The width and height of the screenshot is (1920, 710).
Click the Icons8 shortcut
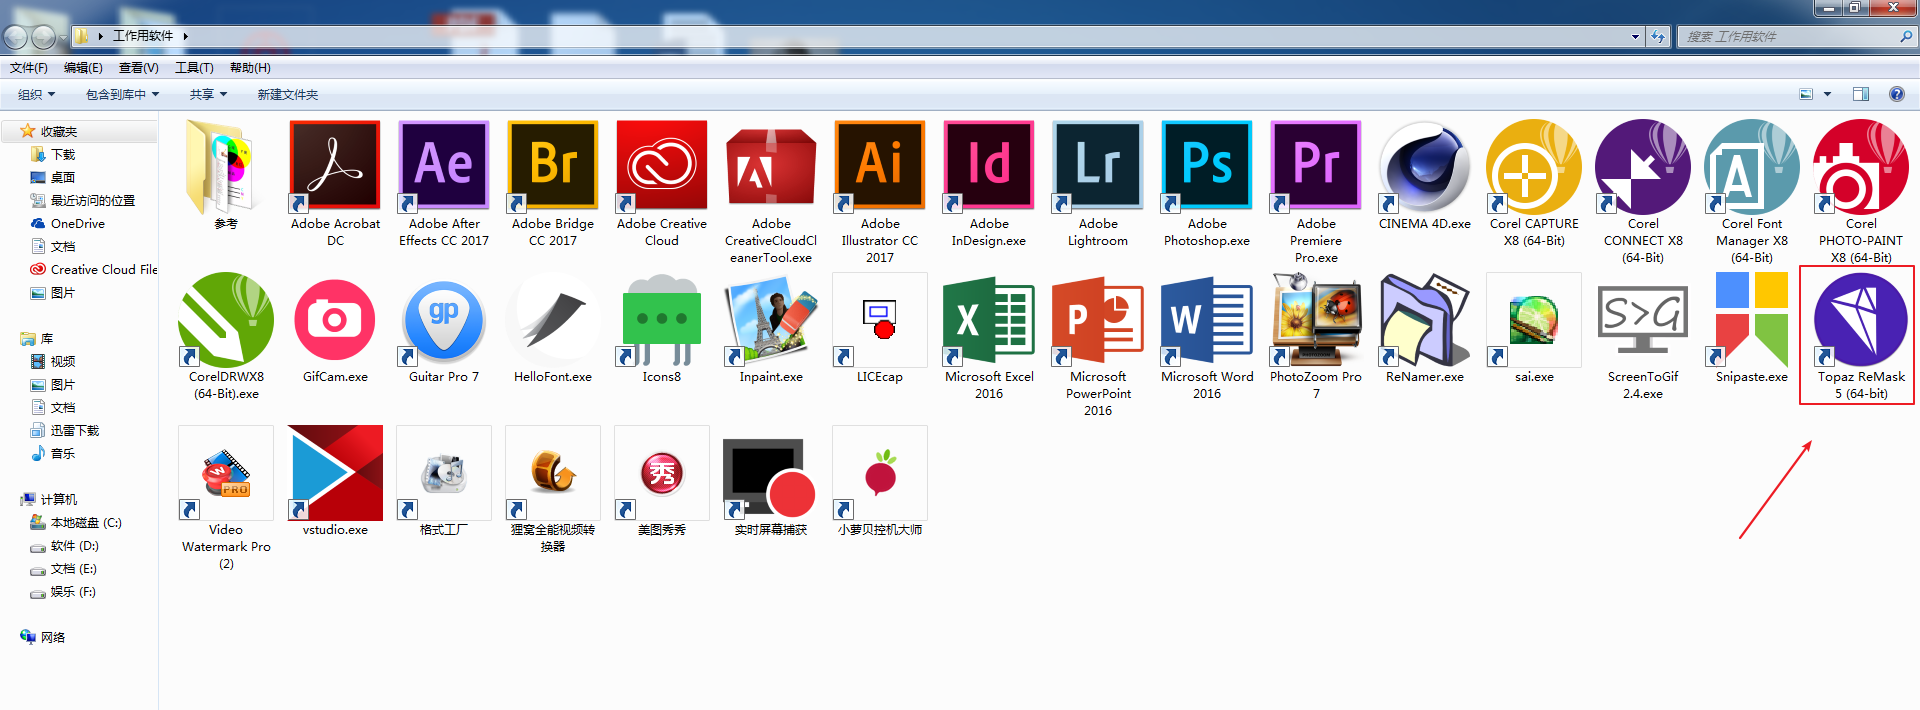coord(662,319)
